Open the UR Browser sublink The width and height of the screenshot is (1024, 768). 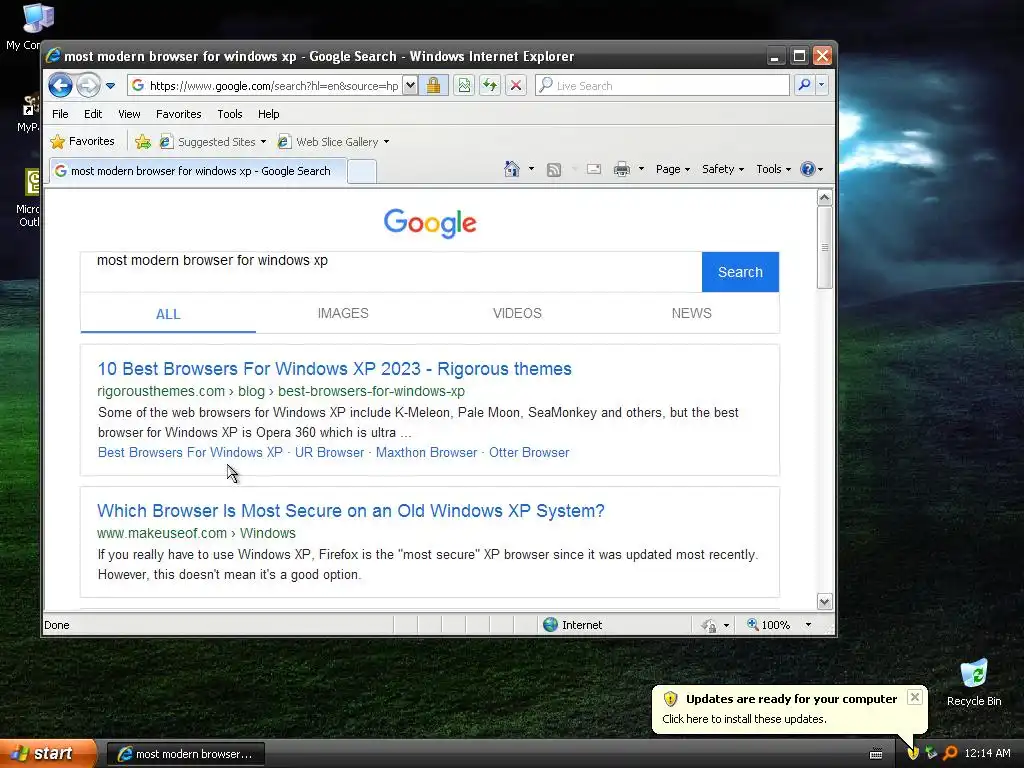pyautogui.click(x=329, y=453)
